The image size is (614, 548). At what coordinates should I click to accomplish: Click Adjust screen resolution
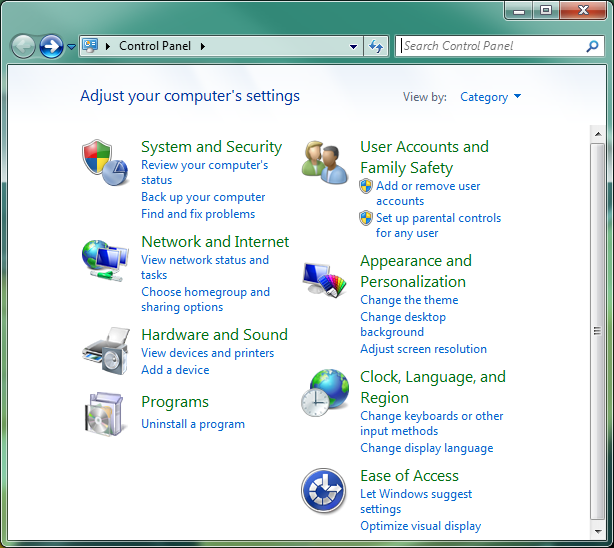423,349
